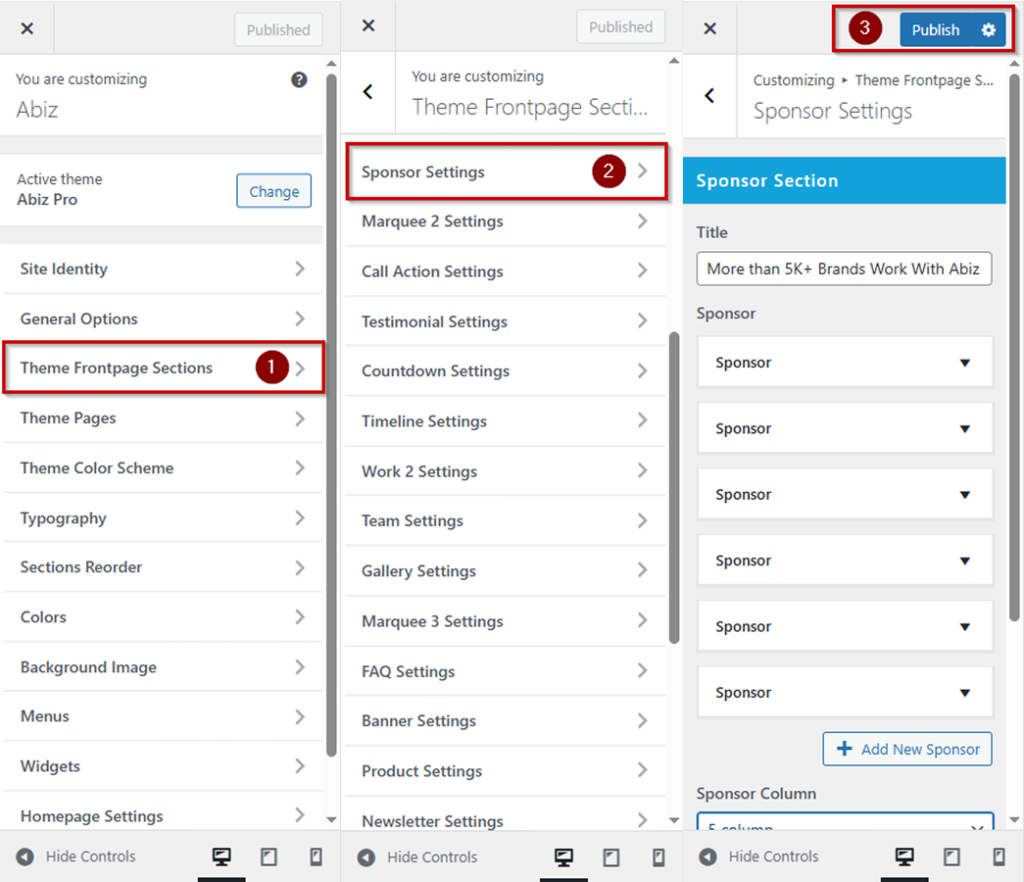Open publish settings gear icon
Image resolution: width=1024 pixels, height=882 pixels.
pos(988,30)
